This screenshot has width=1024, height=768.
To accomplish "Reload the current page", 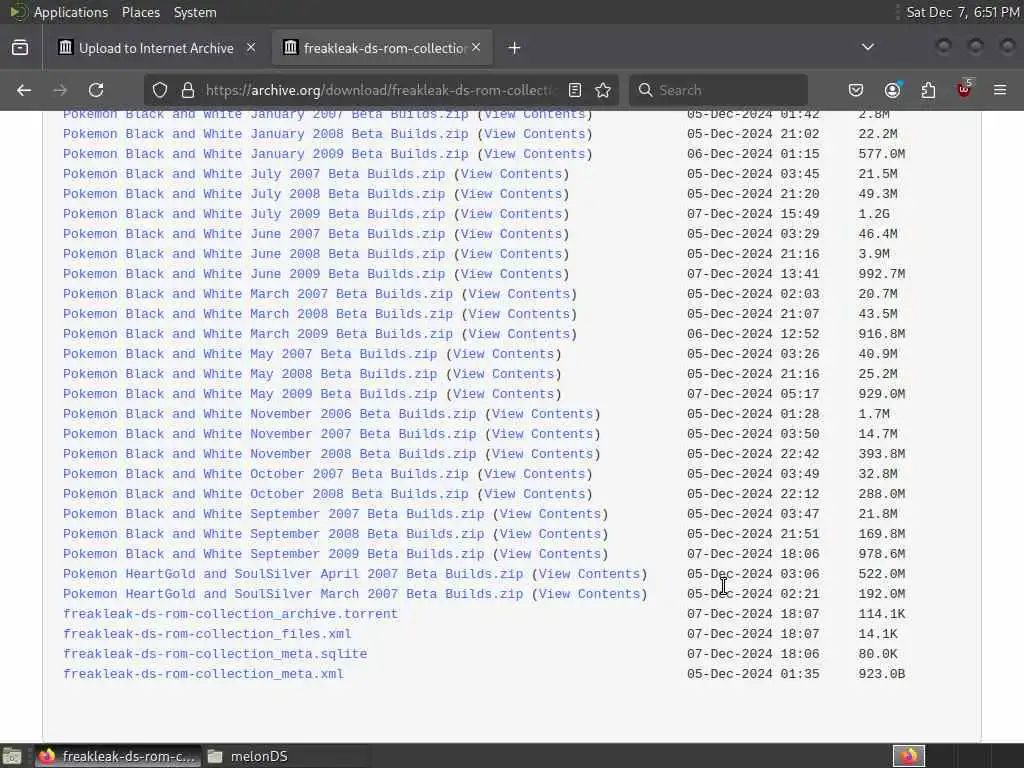I will 96,90.
